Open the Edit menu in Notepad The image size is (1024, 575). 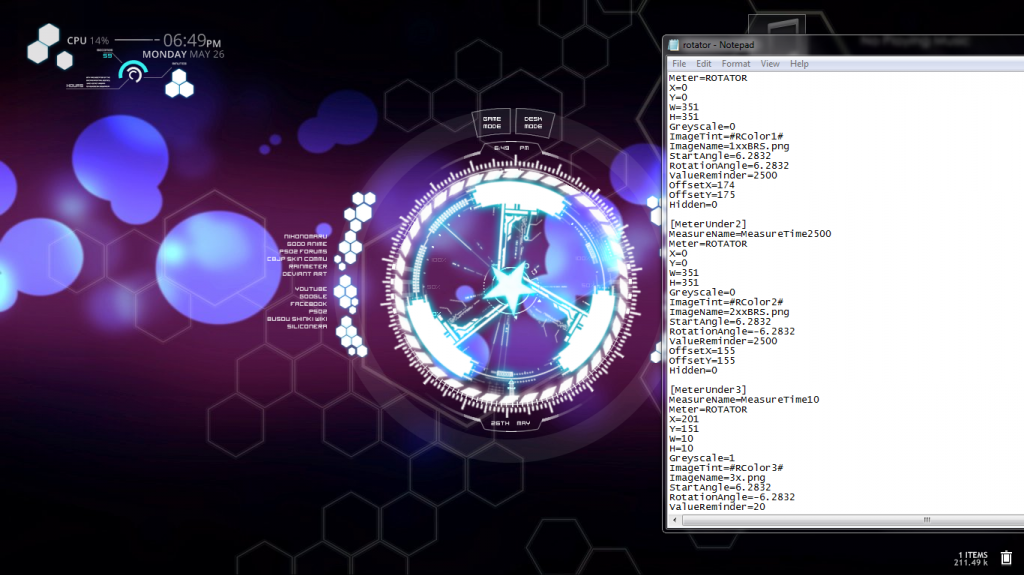703,63
